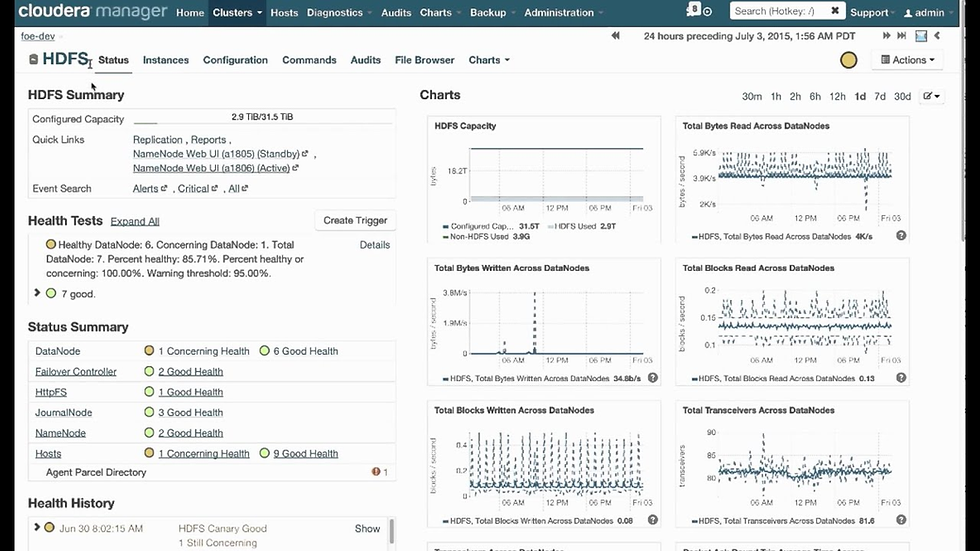Open the chart edit dropdown with pencil icon
Image resolution: width=980 pixels, height=551 pixels.
931,96
